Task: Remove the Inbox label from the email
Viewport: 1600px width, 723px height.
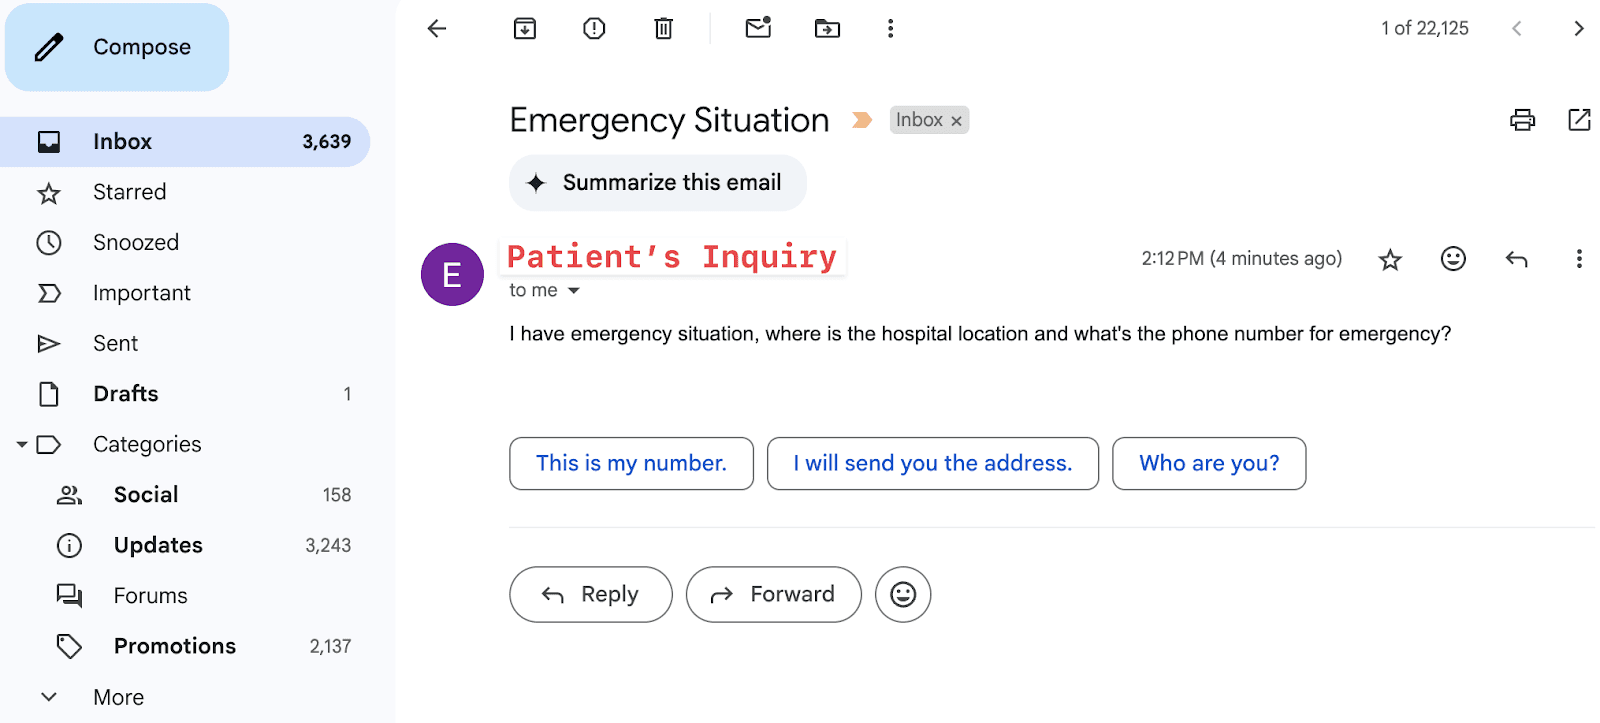Action: point(956,121)
